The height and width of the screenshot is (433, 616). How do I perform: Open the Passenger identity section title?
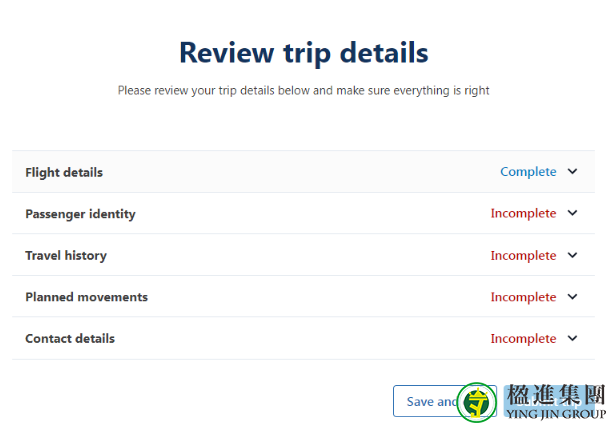point(80,214)
